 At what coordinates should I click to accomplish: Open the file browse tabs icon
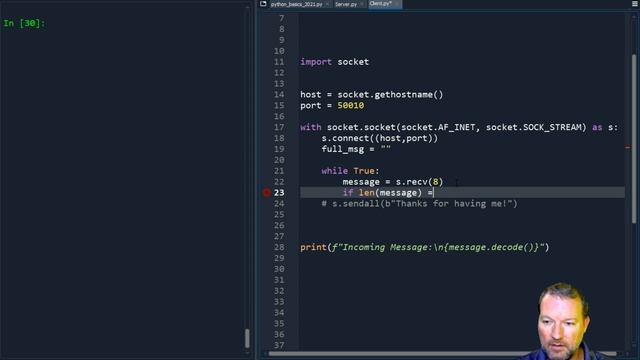pyautogui.click(x=263, y=4)
